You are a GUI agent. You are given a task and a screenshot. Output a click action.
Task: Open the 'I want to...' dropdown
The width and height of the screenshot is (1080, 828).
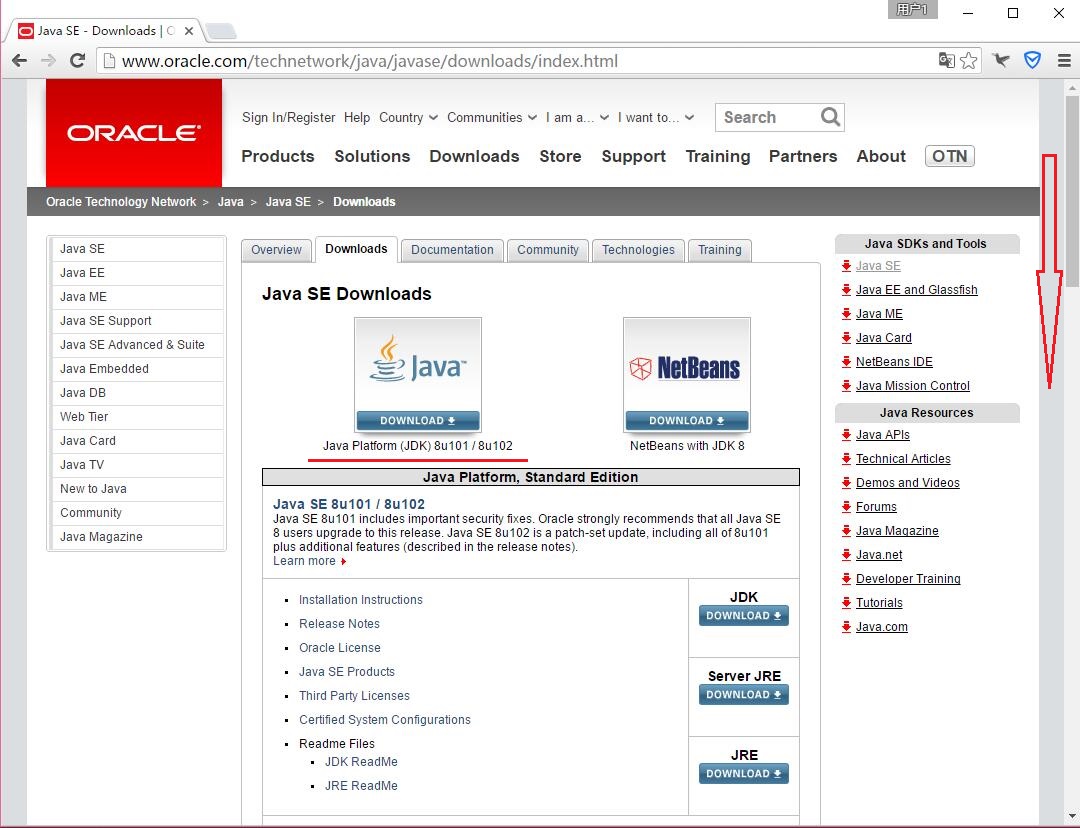(x=656, y=118)
